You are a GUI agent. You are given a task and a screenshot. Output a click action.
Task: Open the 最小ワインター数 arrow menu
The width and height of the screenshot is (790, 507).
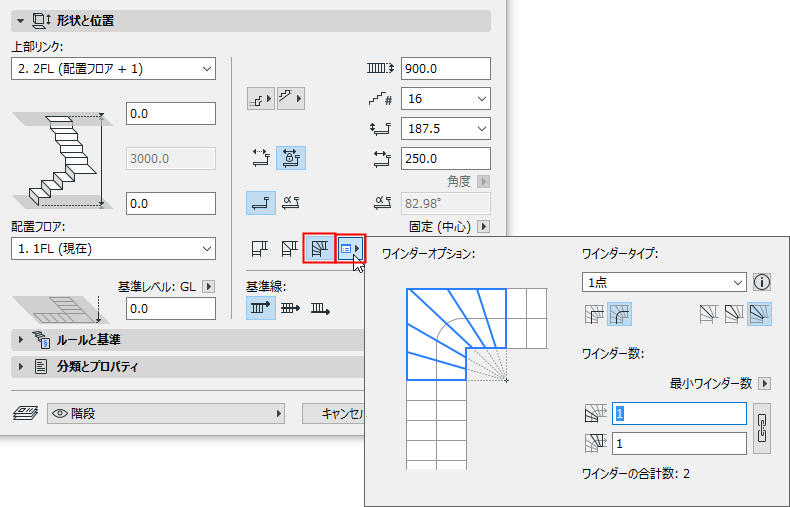click(x=764, y=384)
